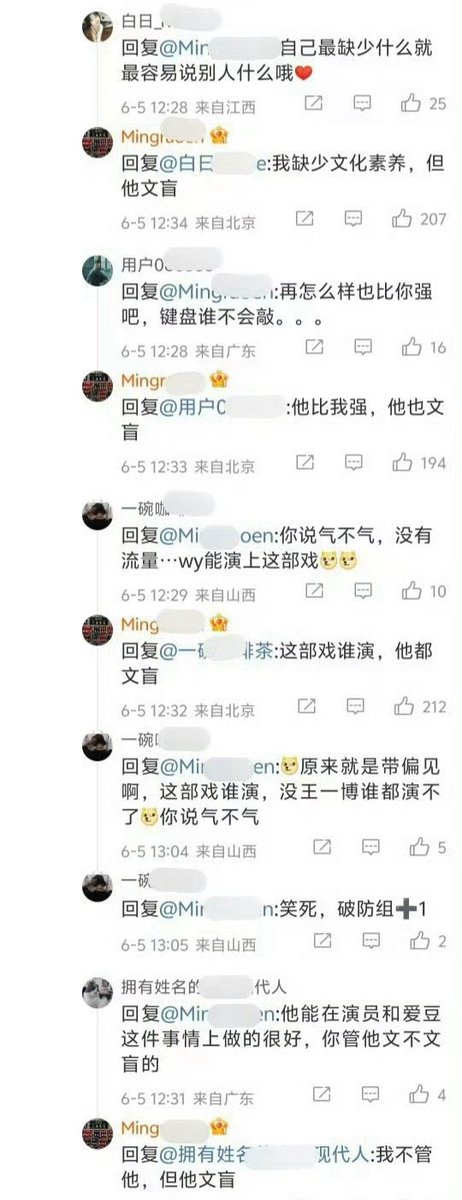Like the comment with 16 likes
This screenshot has width=462, height=1200.
[410, 347]
